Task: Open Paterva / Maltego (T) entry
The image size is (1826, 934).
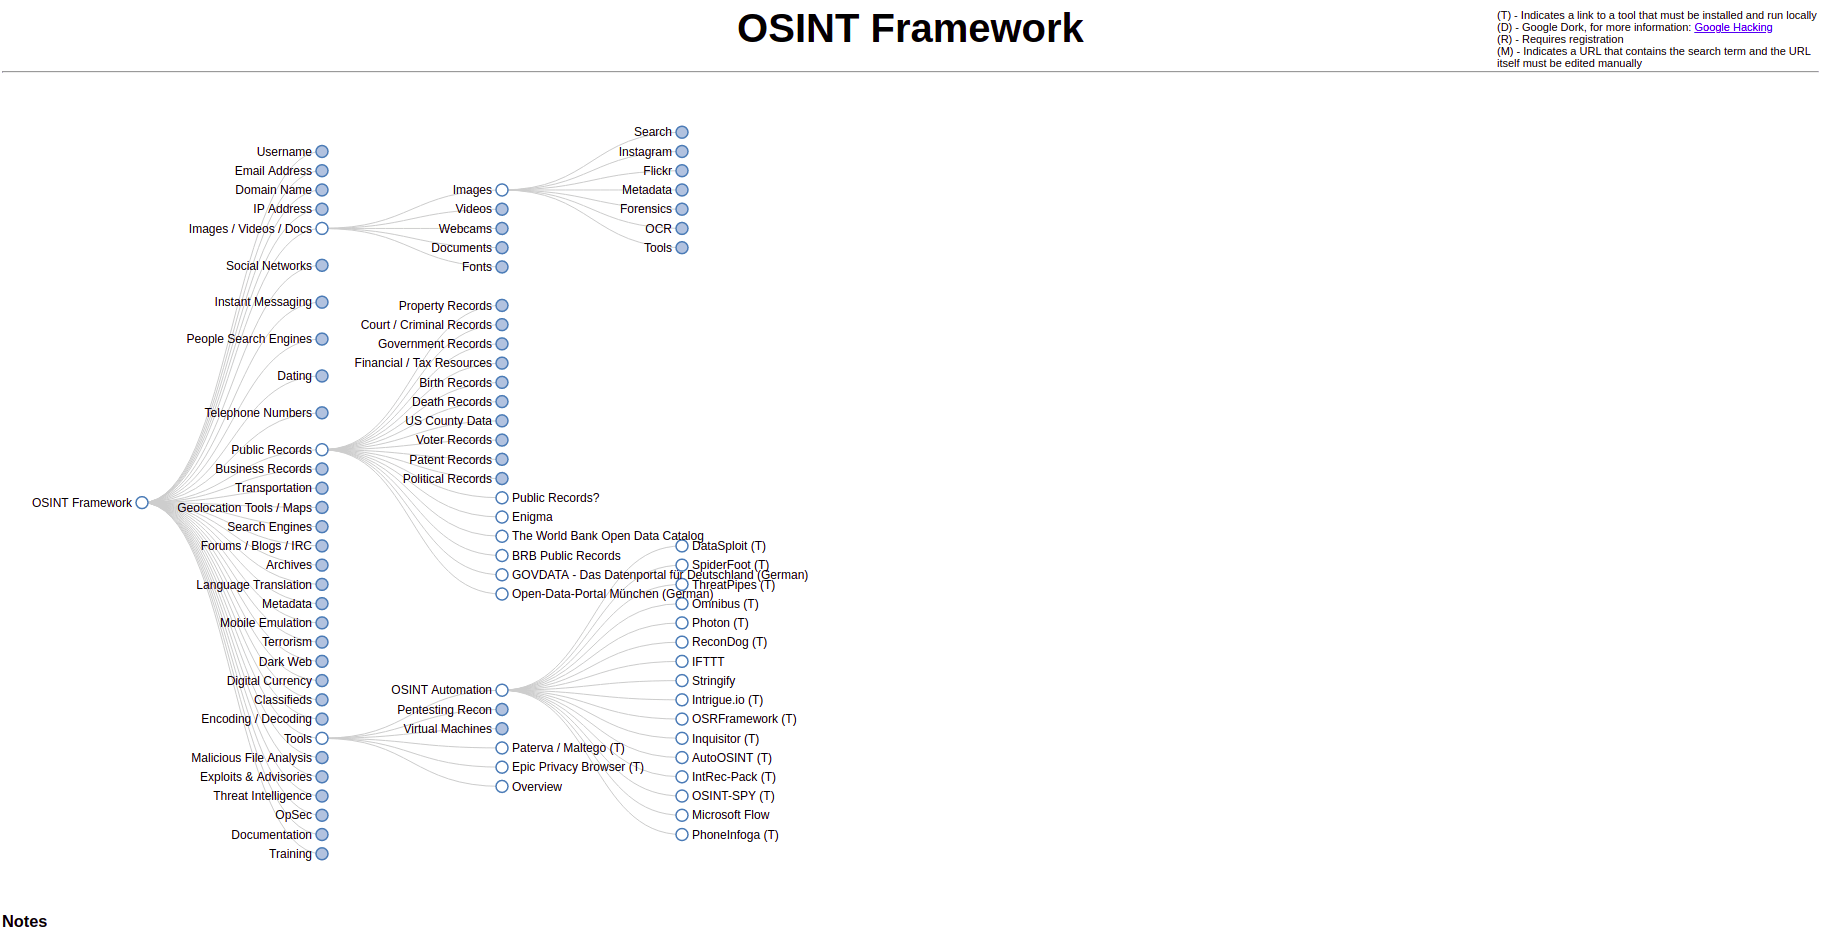Action: 567,748
